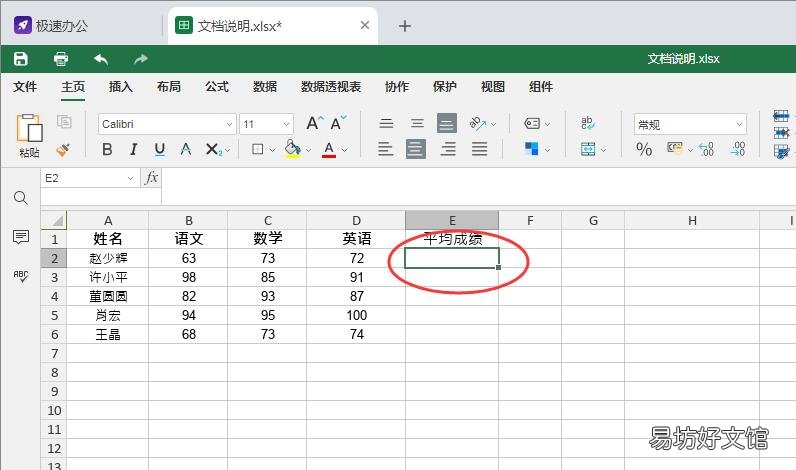Center text horizontally
This screenshot has height=470, width=796.
(x=416, y=149)
